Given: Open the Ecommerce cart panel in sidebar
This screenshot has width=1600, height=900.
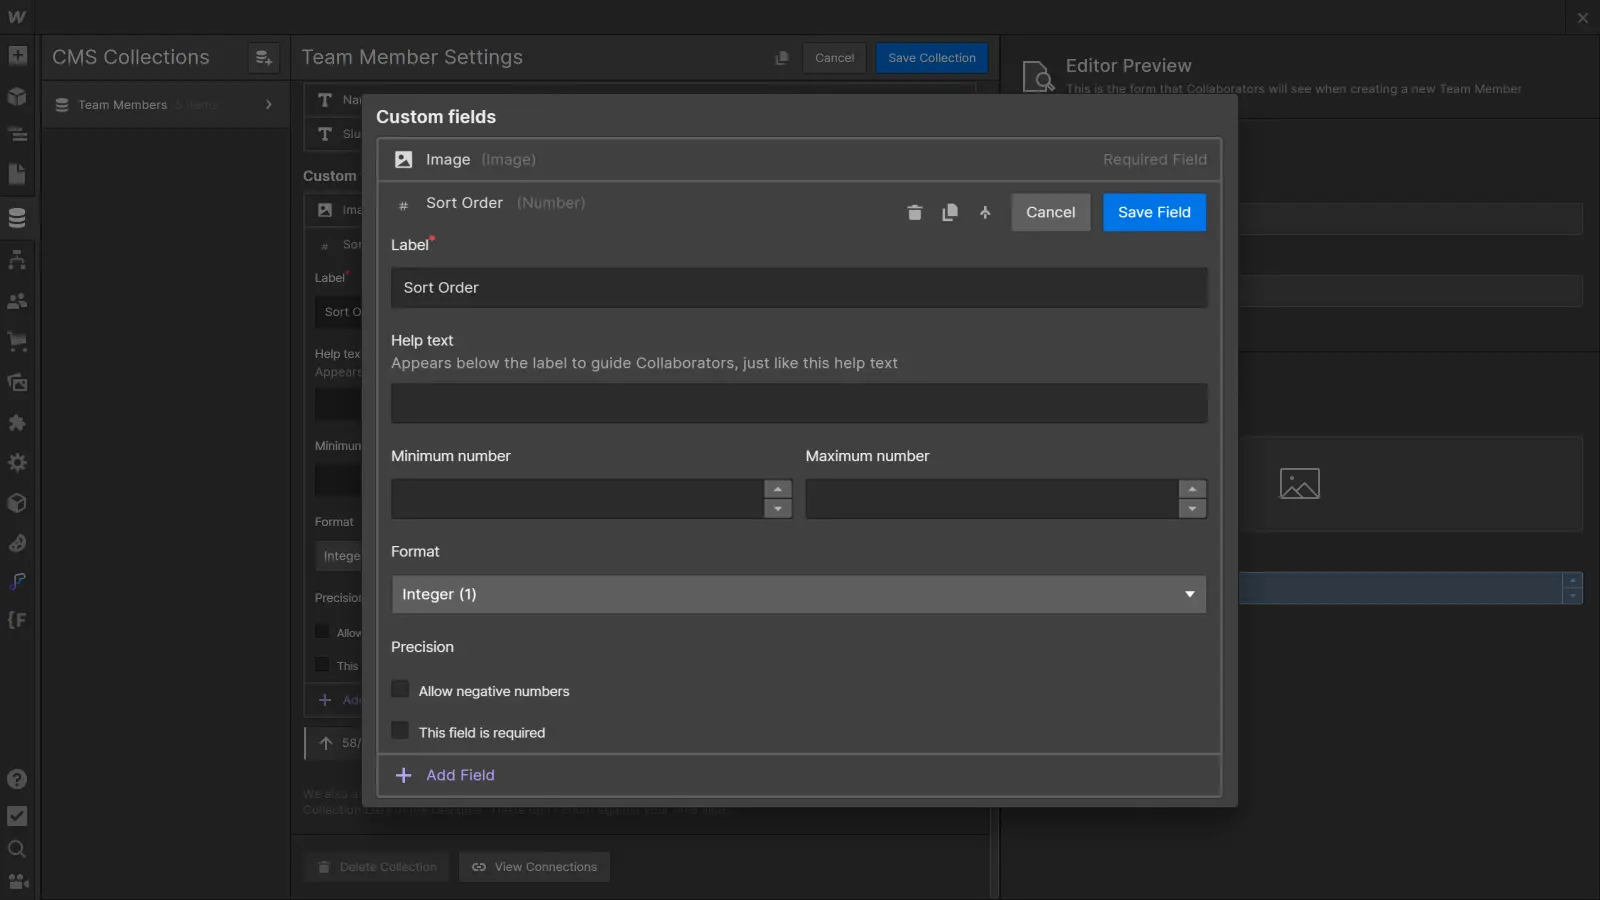Looking at the screenshot, I should pos(17,341).
